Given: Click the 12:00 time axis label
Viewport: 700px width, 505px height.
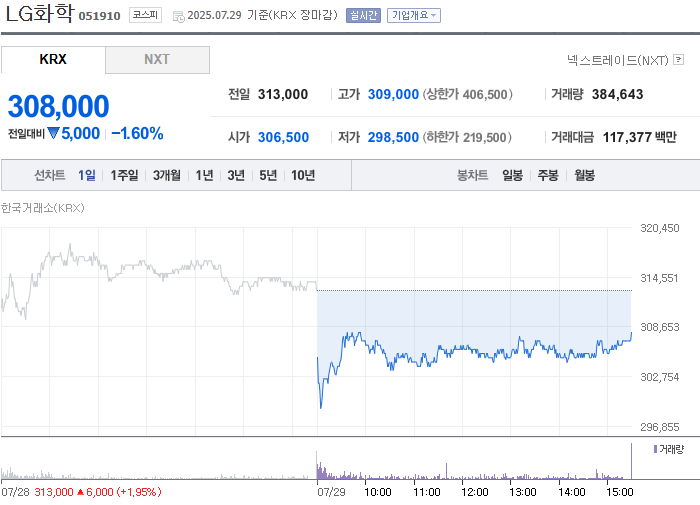Looking at the screenshot, I should (x=475, y=492).
